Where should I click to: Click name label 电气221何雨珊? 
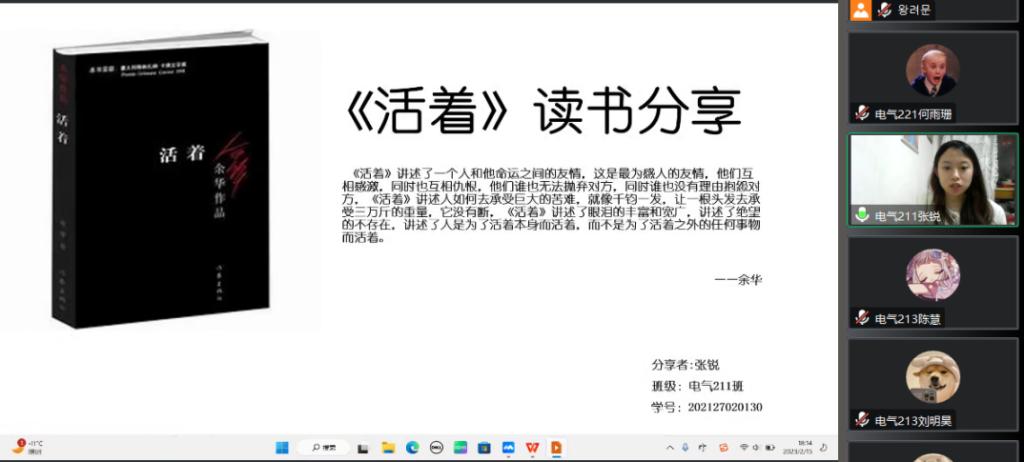(x=914, y=114)
